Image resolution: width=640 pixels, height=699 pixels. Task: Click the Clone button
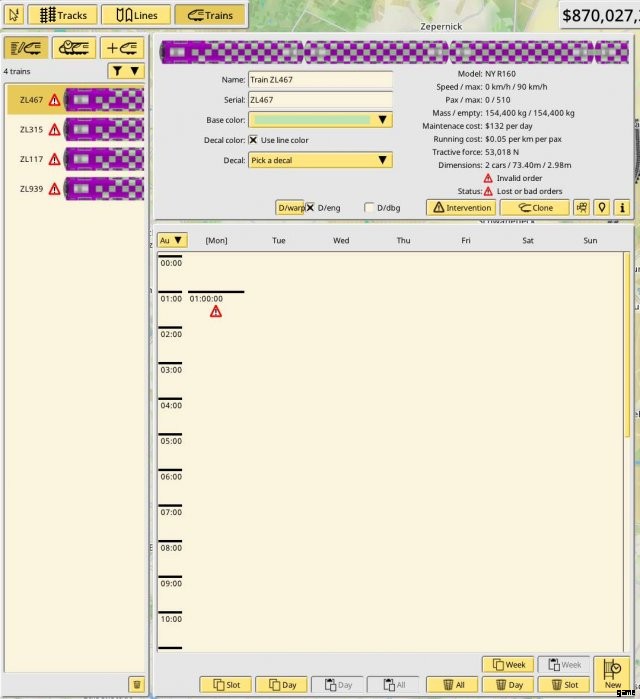(x=534, y=207)
